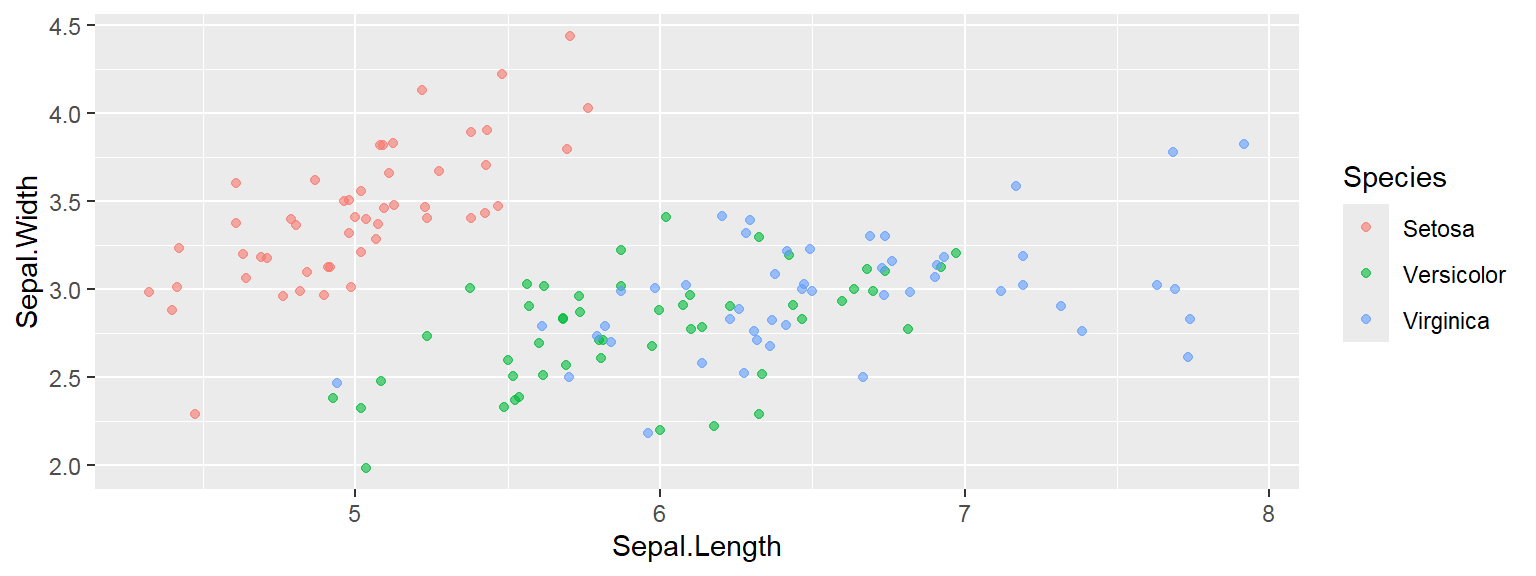Click the Sepal.Length x-axis title
The image size is (1536, 576).
pyautogui.click(x=696, y=547)
